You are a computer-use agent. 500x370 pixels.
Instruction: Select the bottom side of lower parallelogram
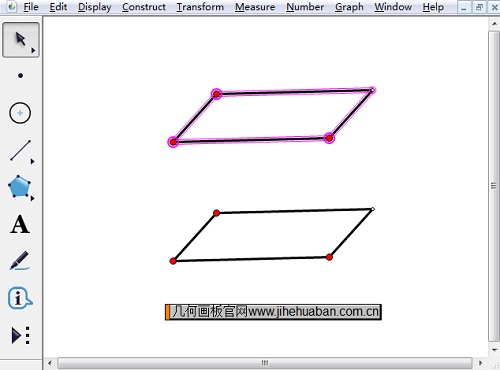[x=251, y=259]
